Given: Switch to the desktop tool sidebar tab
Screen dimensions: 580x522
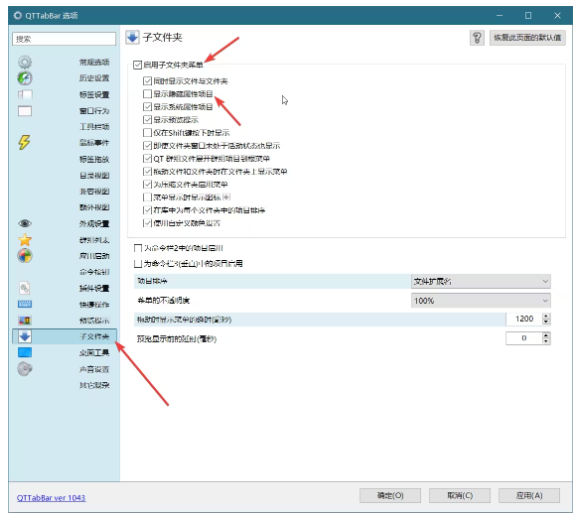Looking at the screenshot, I should click(x=64, y=353).
